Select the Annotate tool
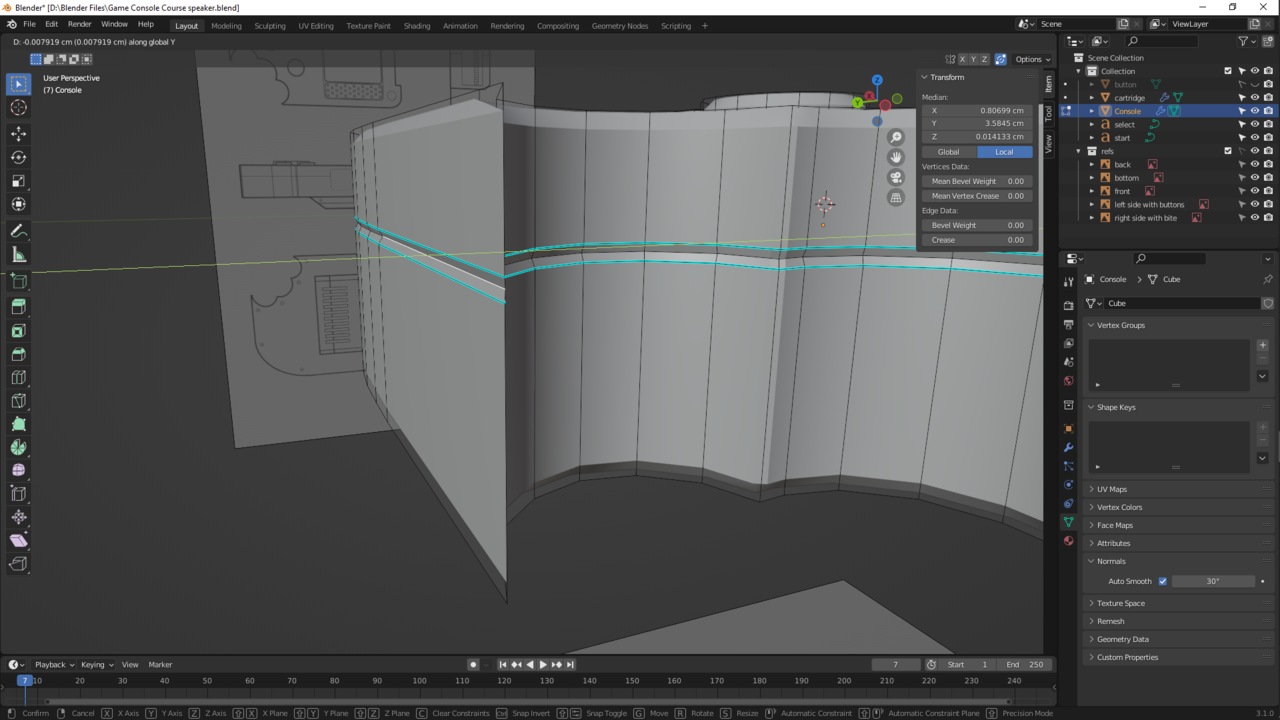The width and height of the screenshot is (1280, 720). pyautogui.click(x=18, y=231)
